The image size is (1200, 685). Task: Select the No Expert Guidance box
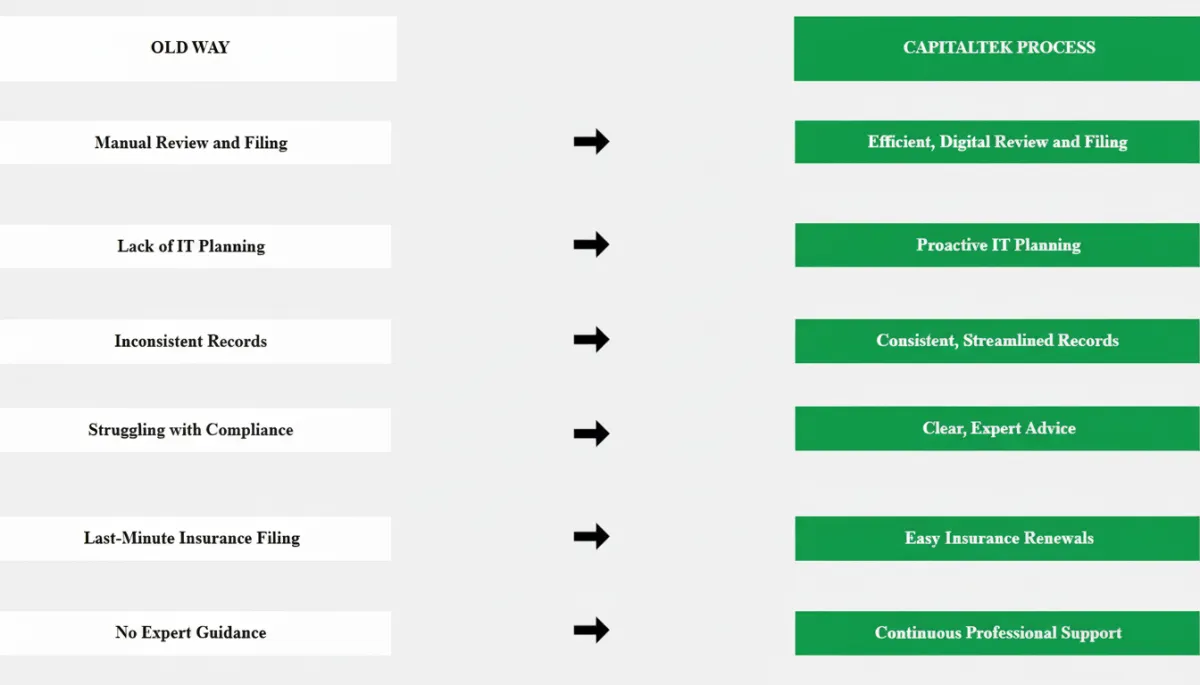(194, 633)
